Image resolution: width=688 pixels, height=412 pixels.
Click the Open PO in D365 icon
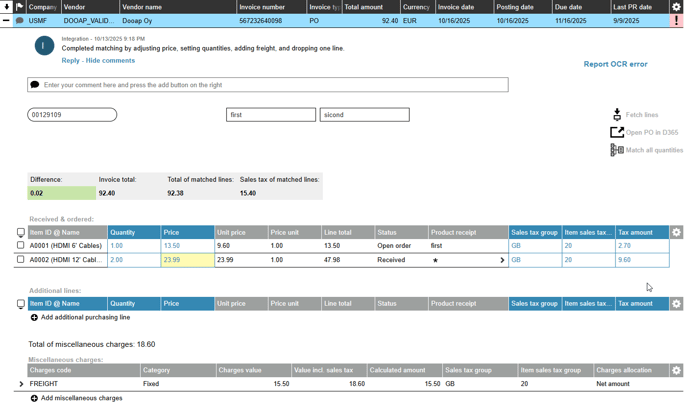point(617,132)
